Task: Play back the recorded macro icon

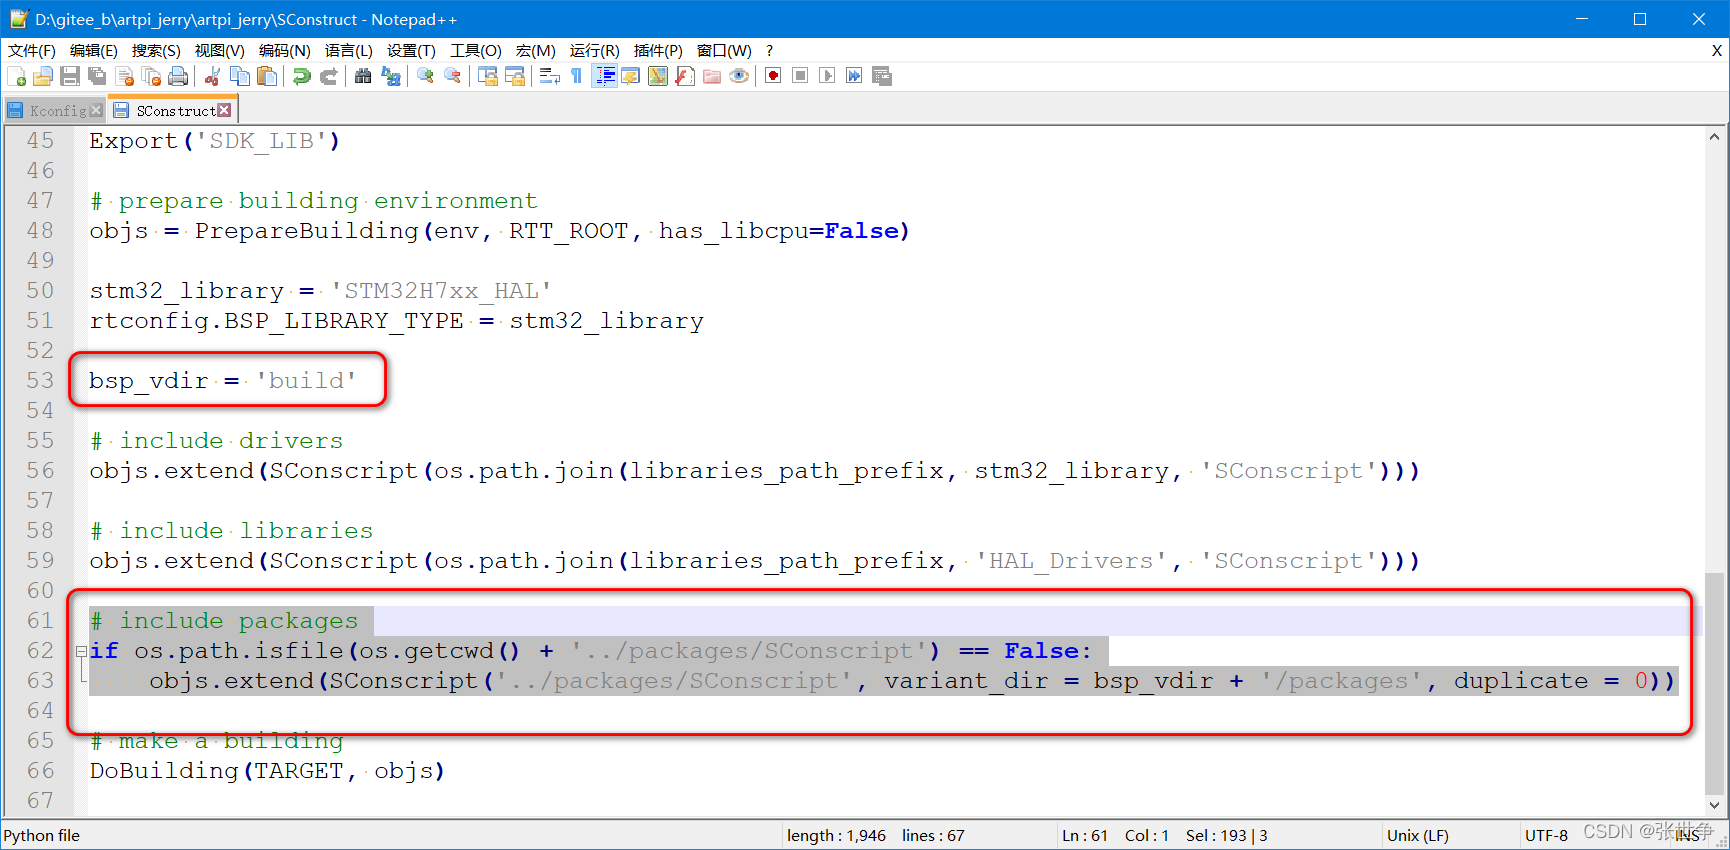Action: (827, 76)
